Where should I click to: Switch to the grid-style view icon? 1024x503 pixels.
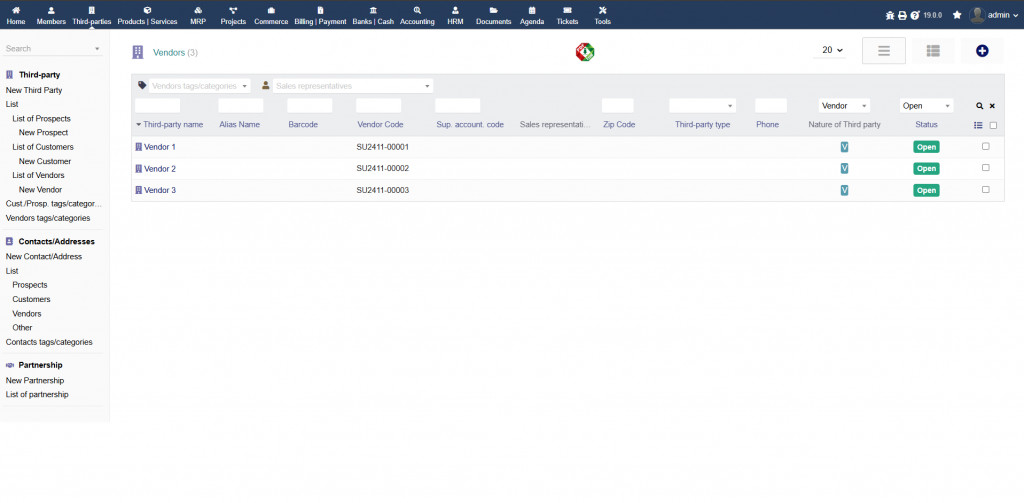[932, 51]
